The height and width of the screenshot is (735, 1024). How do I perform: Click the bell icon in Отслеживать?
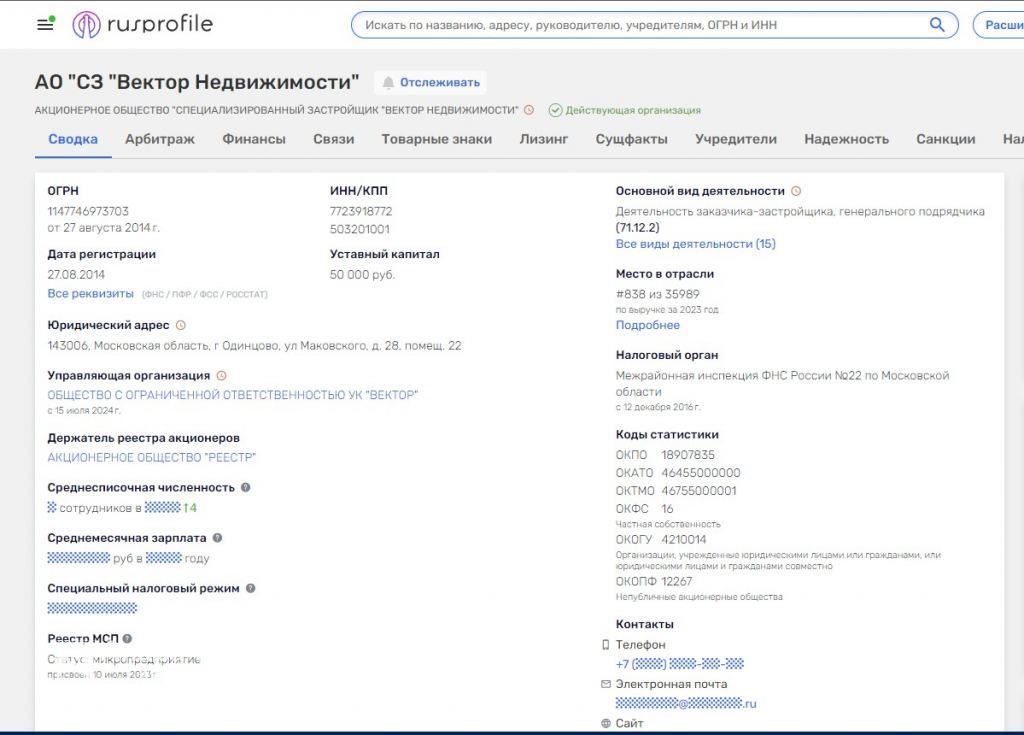click(389, 82)
